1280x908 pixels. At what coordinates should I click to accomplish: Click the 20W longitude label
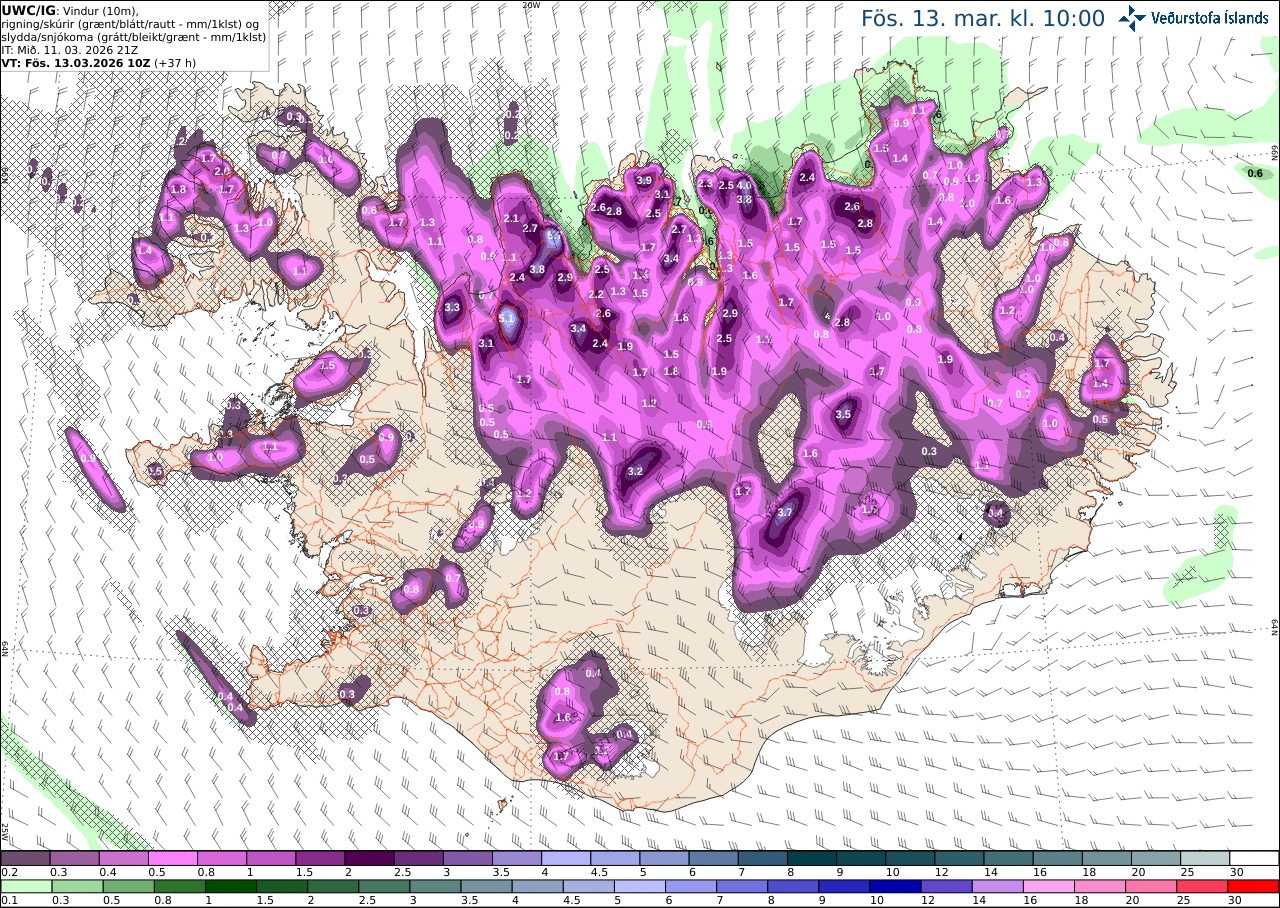pyautogui.click(x=532, y=5)
